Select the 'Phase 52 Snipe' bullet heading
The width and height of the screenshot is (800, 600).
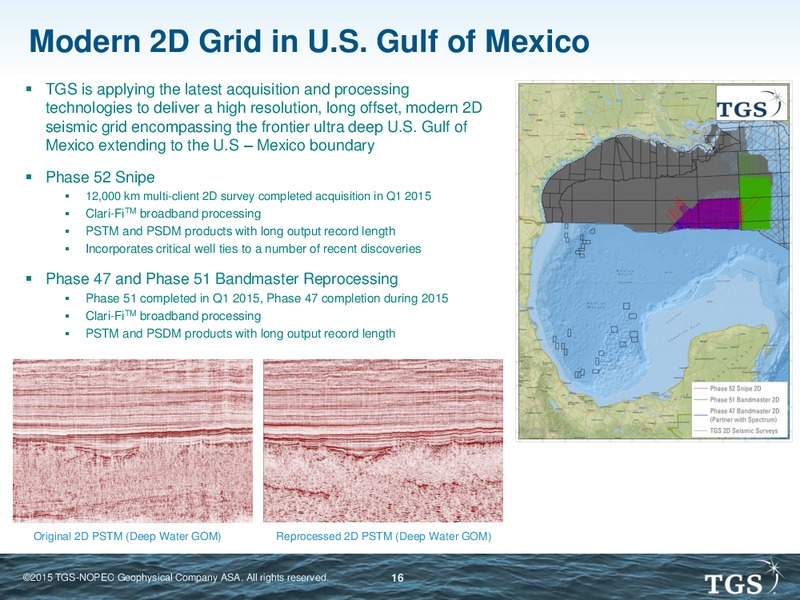(100, 177)
